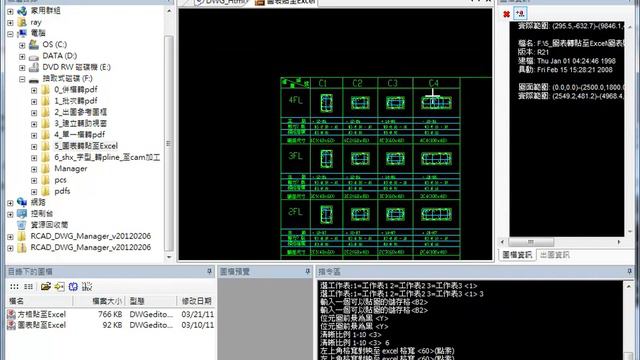Select the second RCAD_DWG_Manager_v20120206 folder
Viewport: 640px width, 360px height.
coord(90,247)
